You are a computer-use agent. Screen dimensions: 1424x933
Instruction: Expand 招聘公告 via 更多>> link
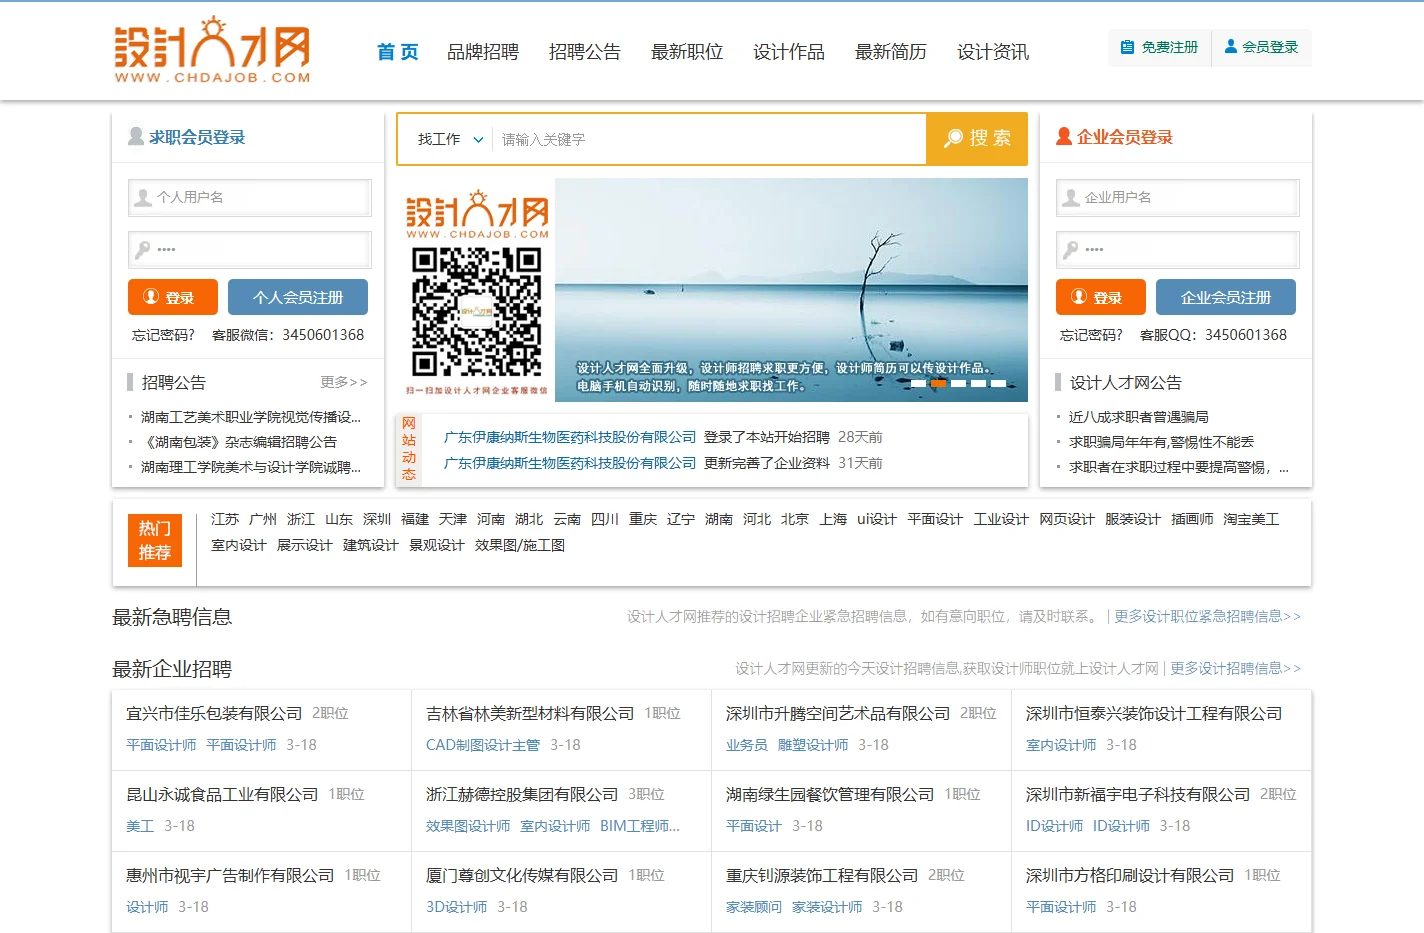pyautogui.click(x=344, y=382)
